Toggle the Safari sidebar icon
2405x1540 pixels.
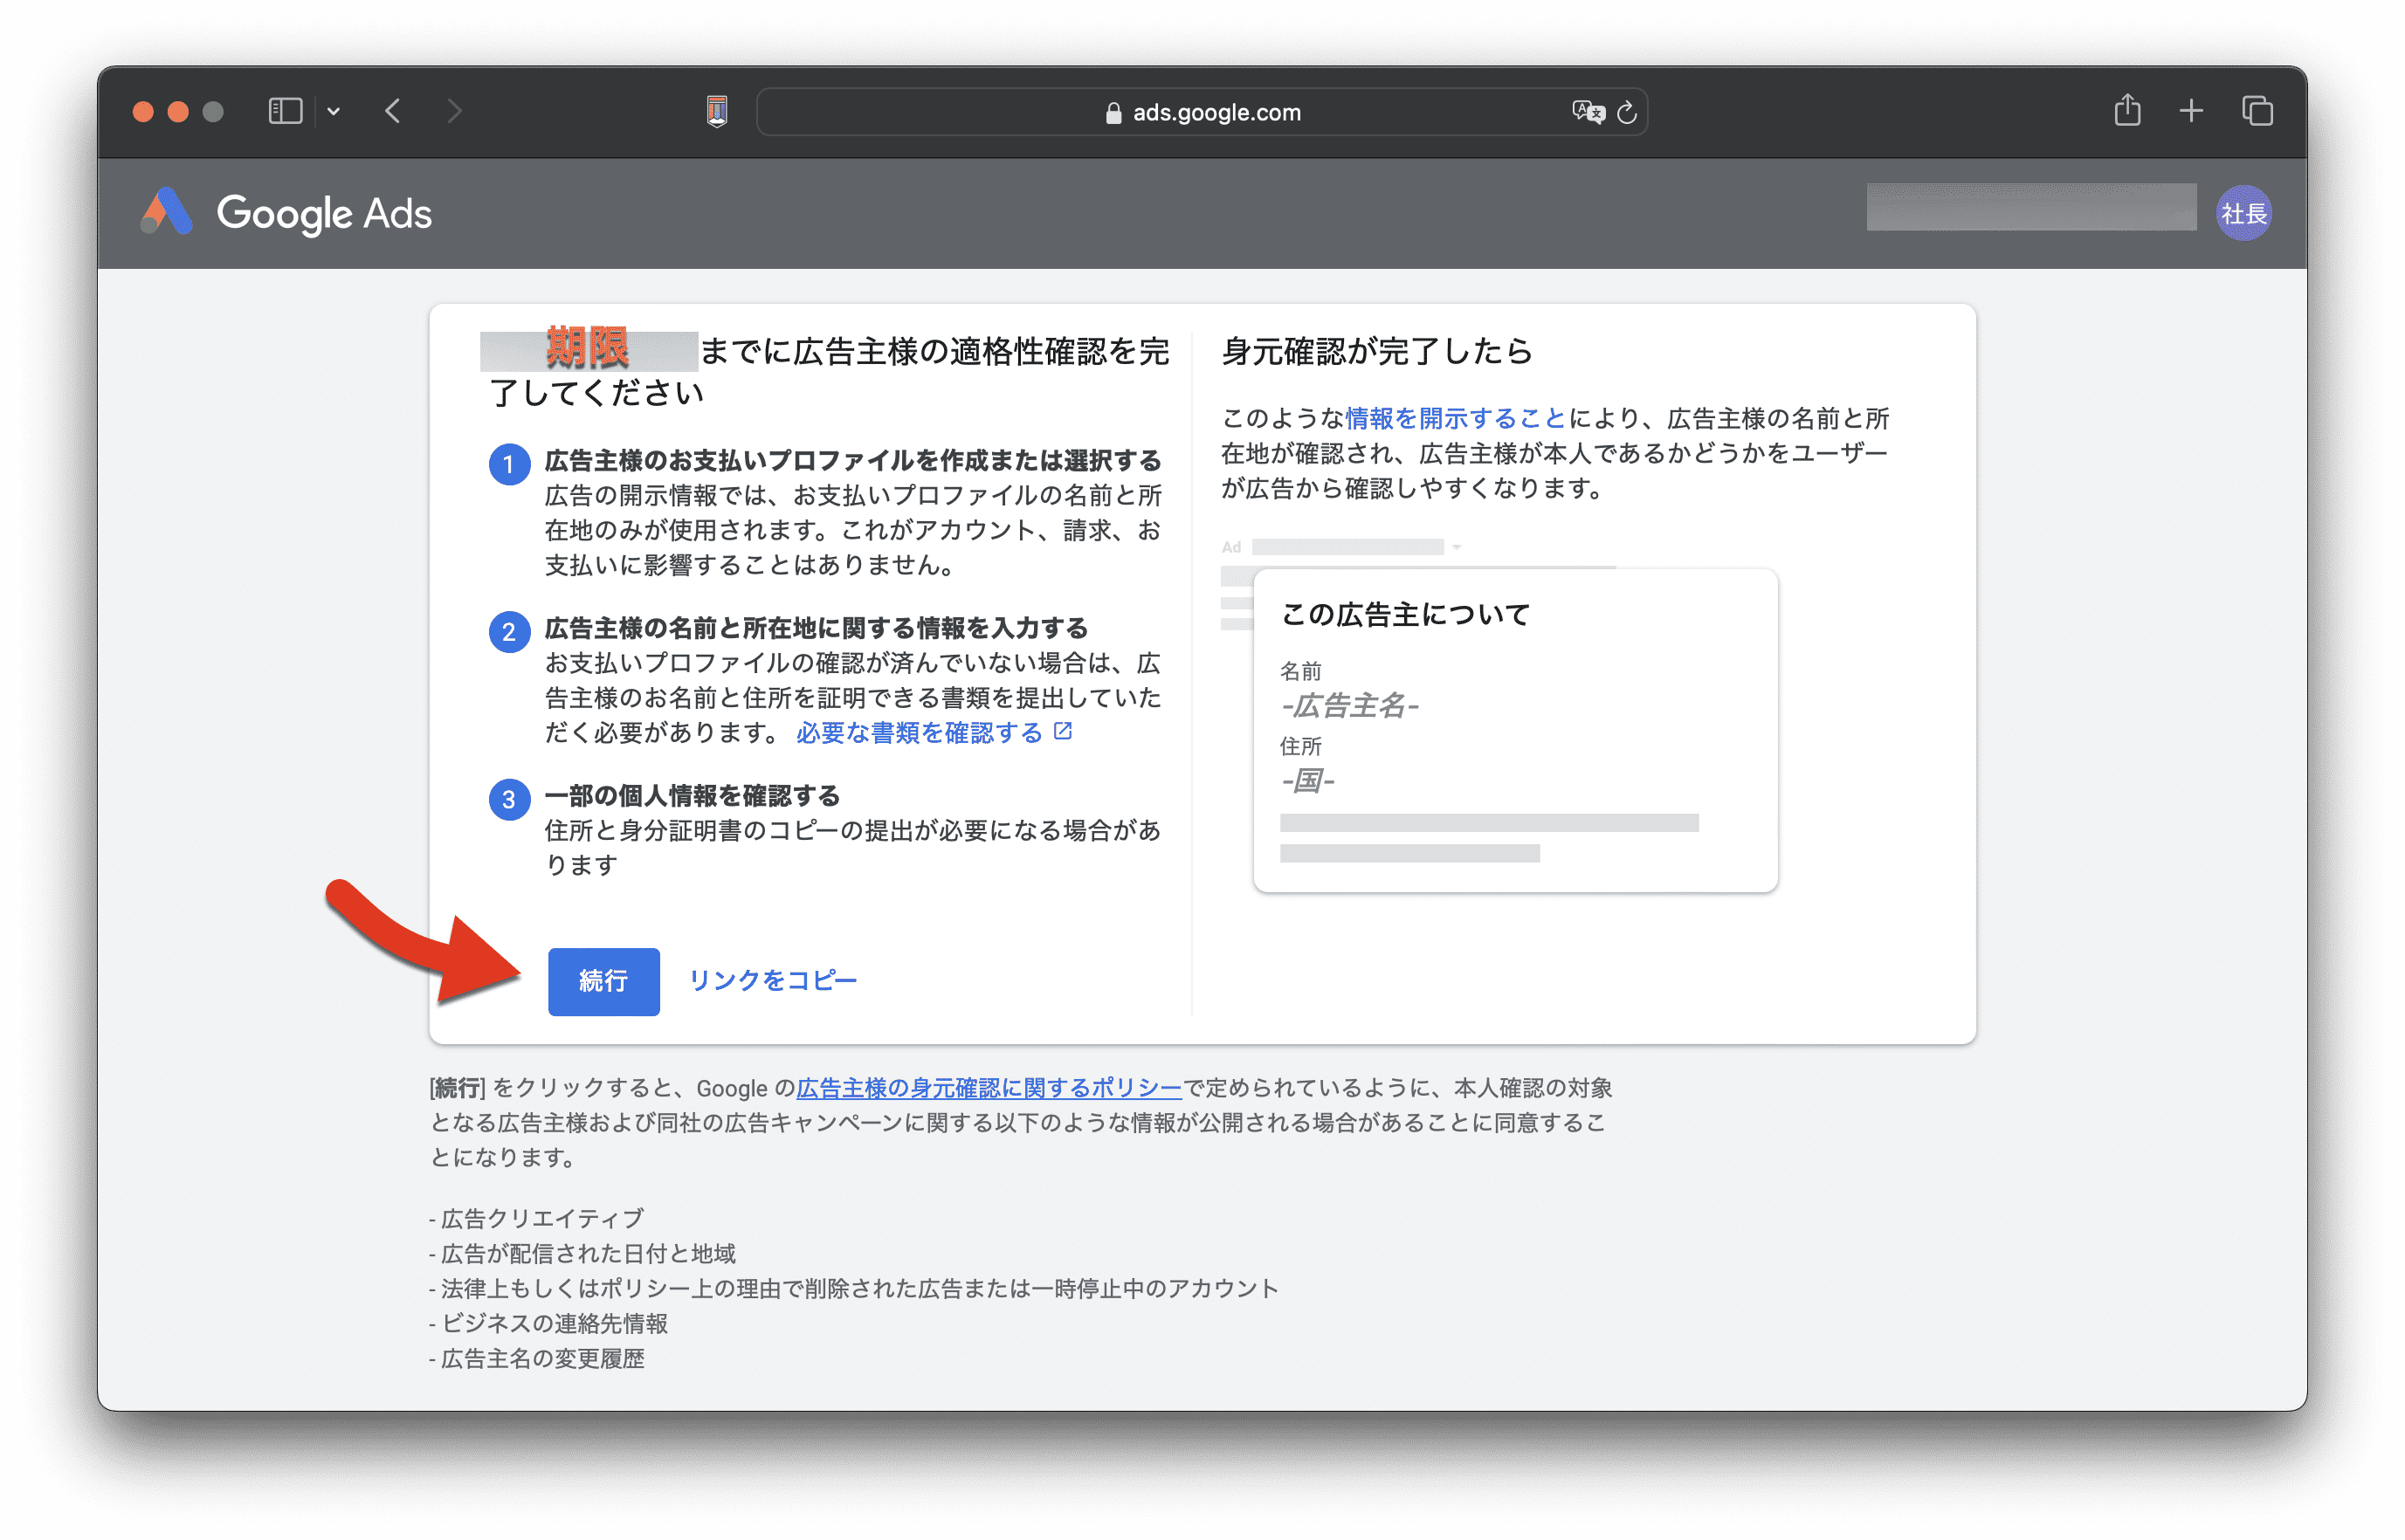[285, 111]
